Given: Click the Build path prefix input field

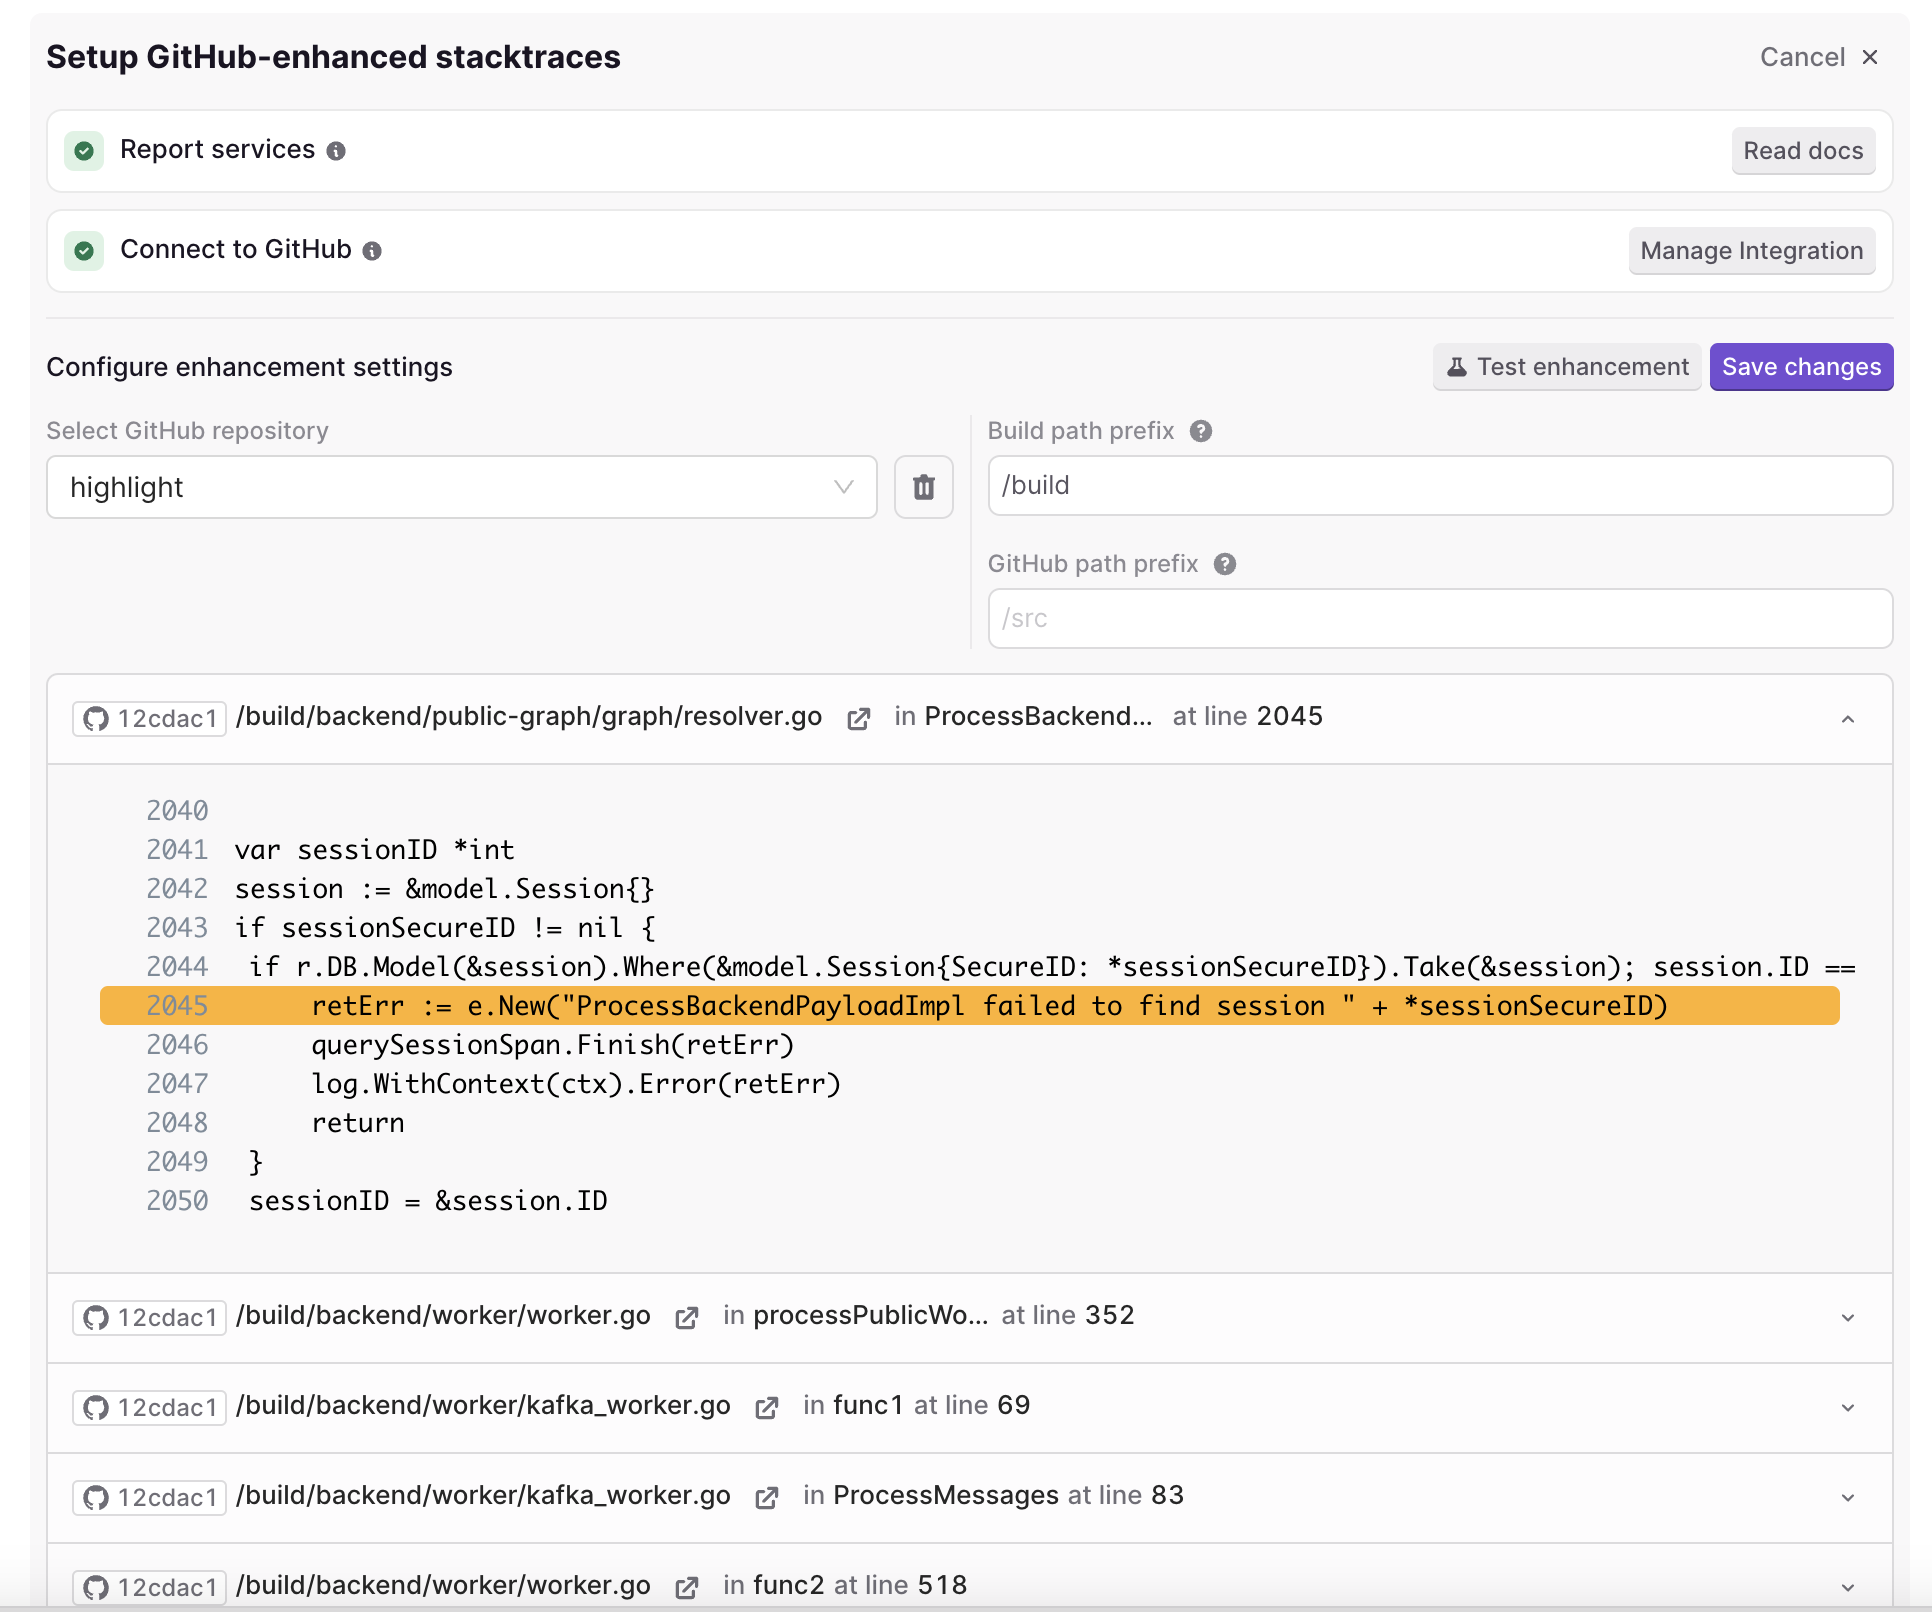Looking at the screenshot, I should click(1439, 486).
